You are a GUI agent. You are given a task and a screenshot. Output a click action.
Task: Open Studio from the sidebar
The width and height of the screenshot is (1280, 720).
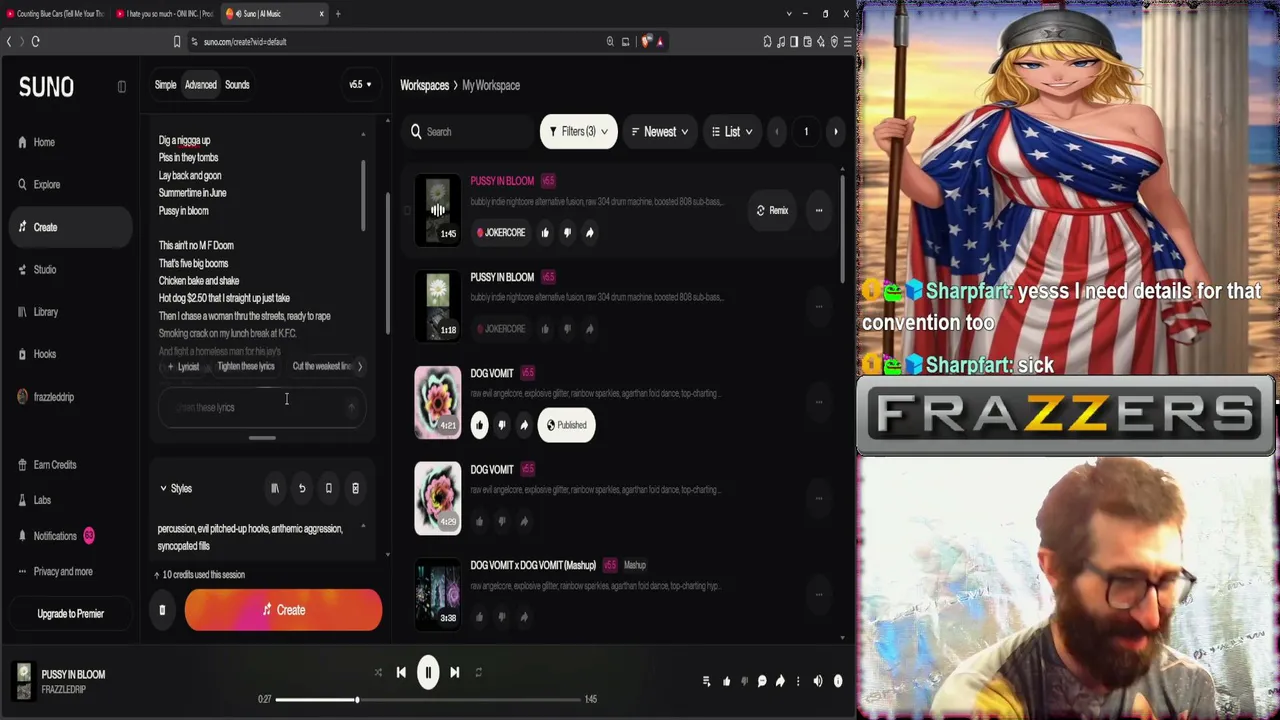point(44,270)
